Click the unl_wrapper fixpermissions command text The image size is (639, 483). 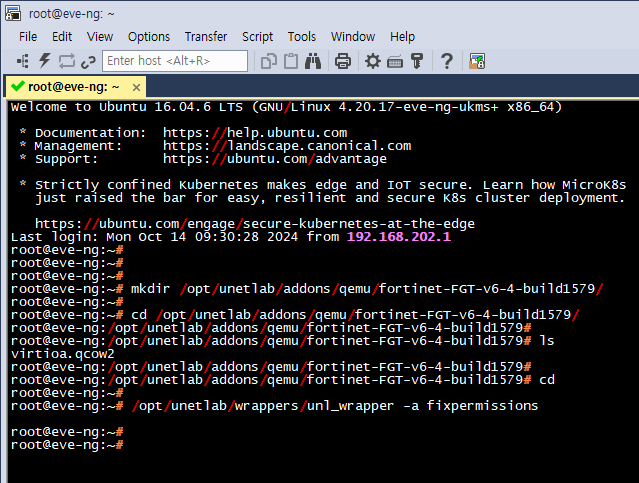(x=335, y=406)
